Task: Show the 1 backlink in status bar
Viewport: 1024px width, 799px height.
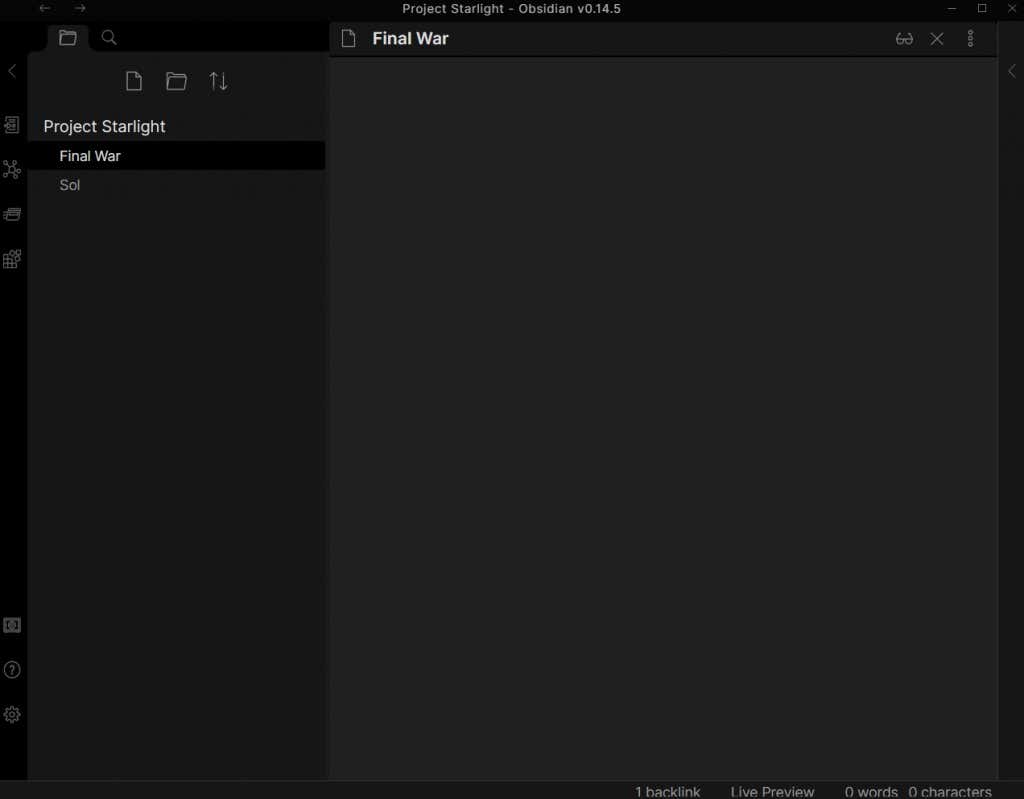Action: pos(667,791)
